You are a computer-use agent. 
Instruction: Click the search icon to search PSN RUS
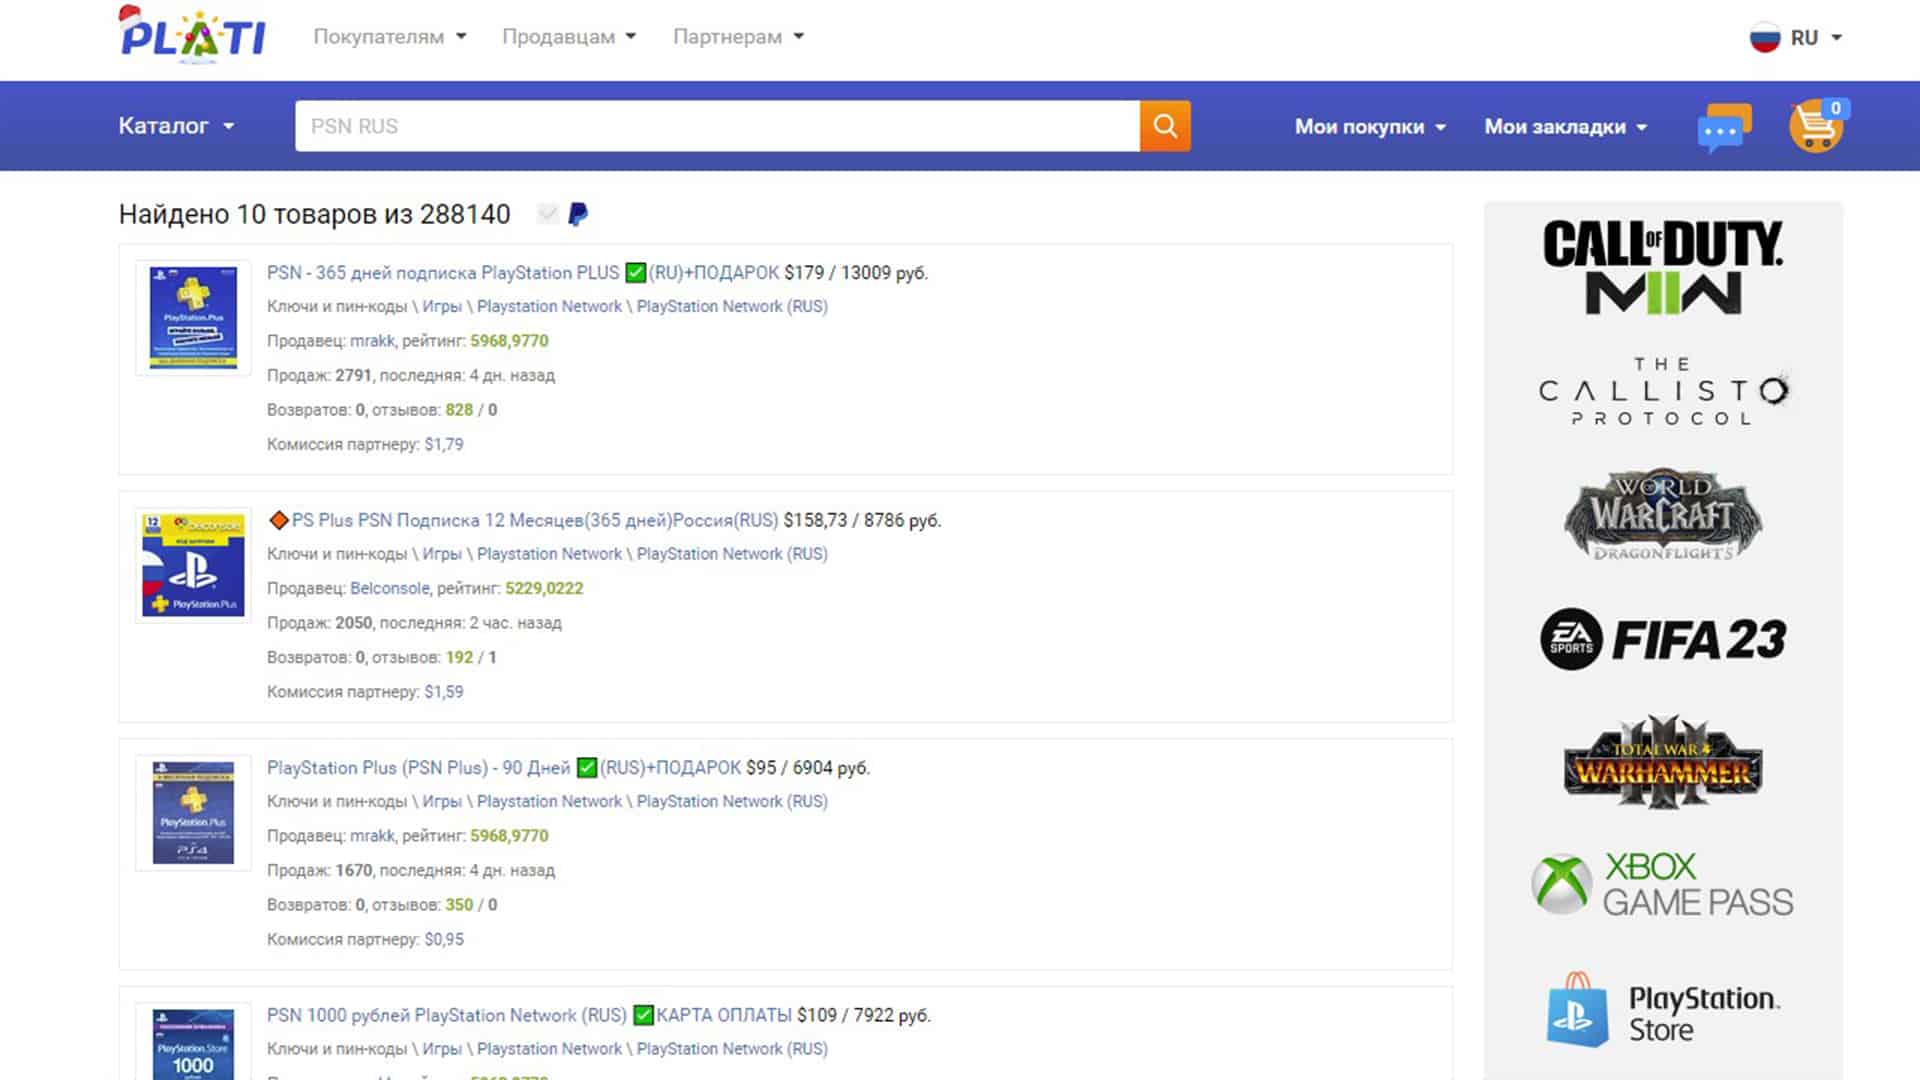[1164, 125]
